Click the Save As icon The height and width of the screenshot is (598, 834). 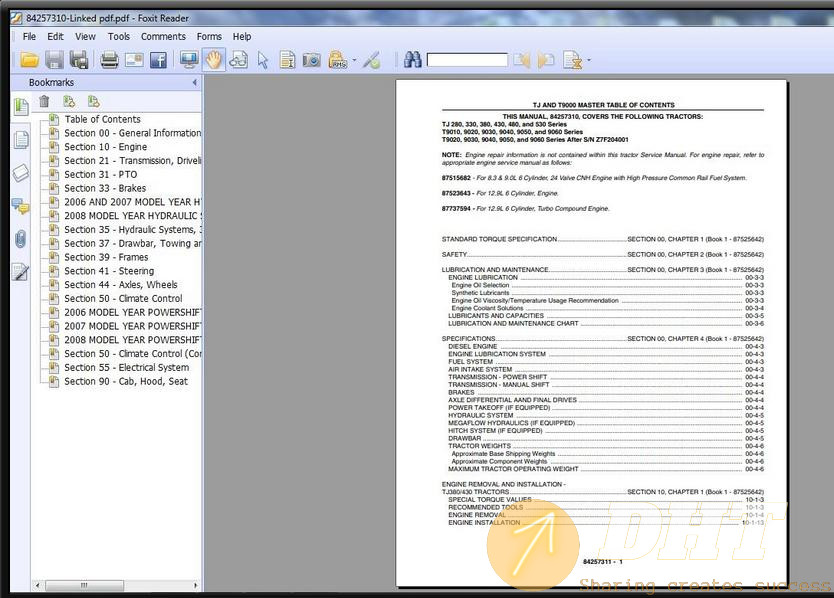coord(79,60)
